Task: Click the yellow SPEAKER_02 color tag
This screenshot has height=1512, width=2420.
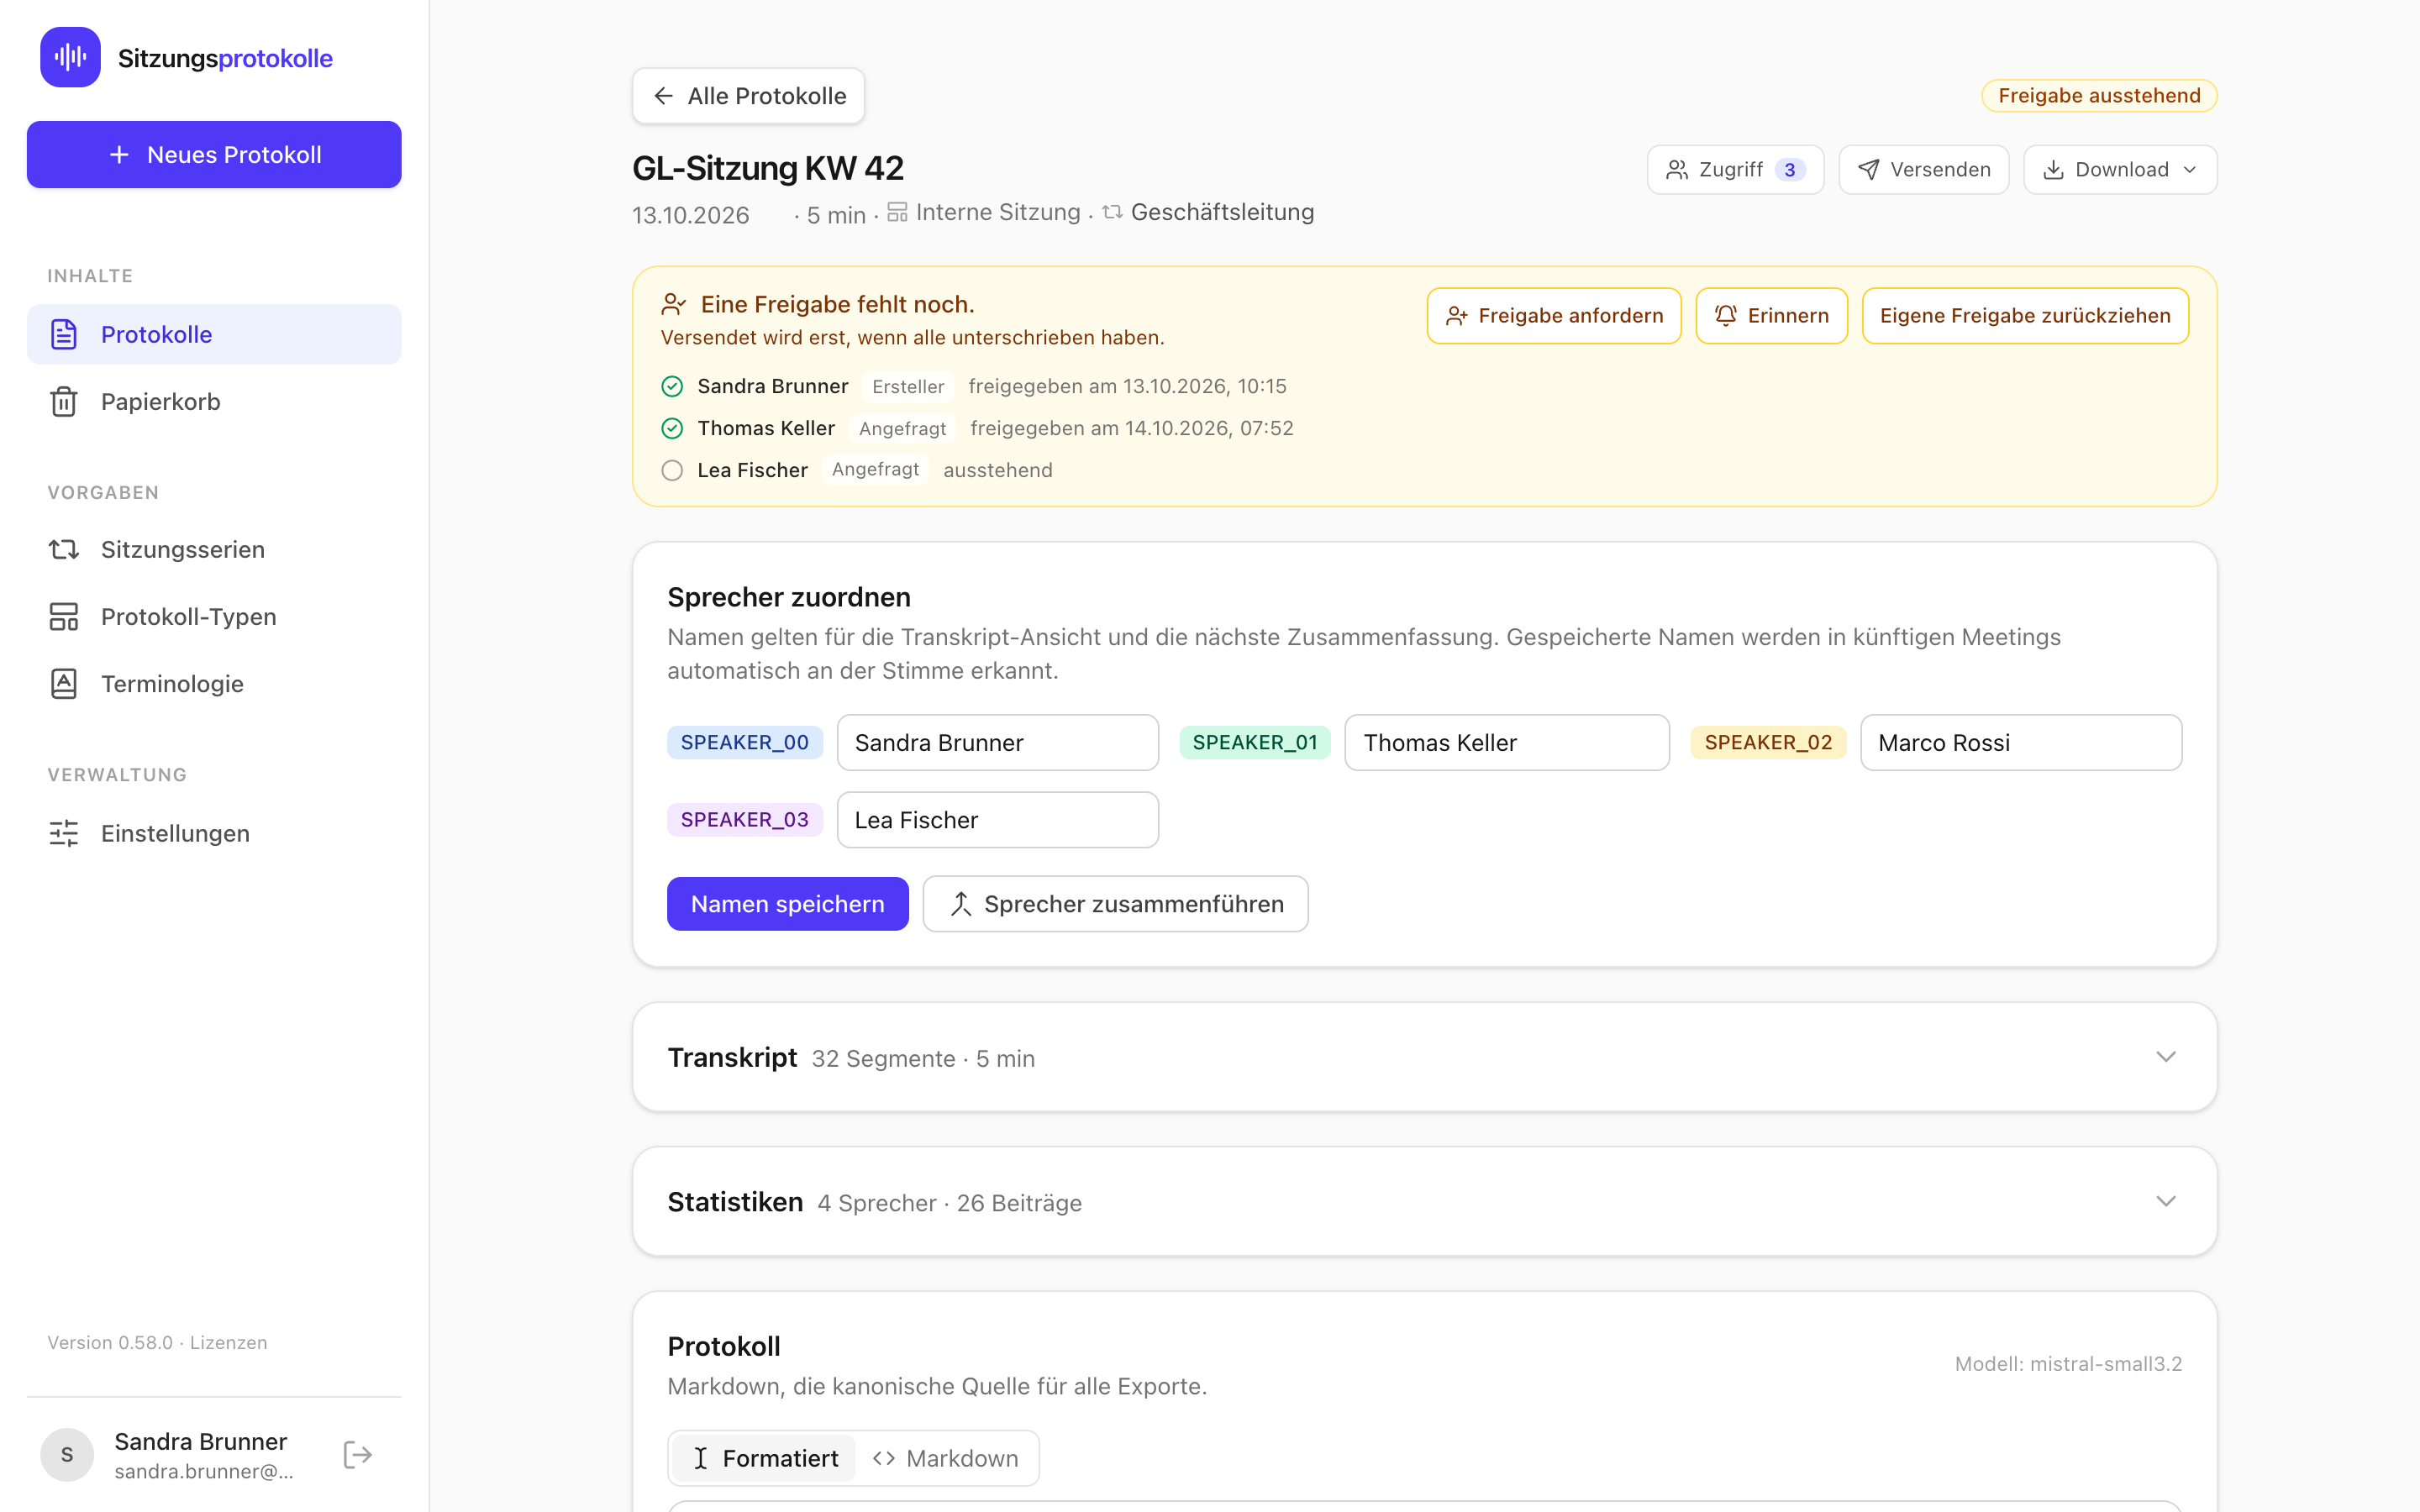Action: (x=1768, y=743)
